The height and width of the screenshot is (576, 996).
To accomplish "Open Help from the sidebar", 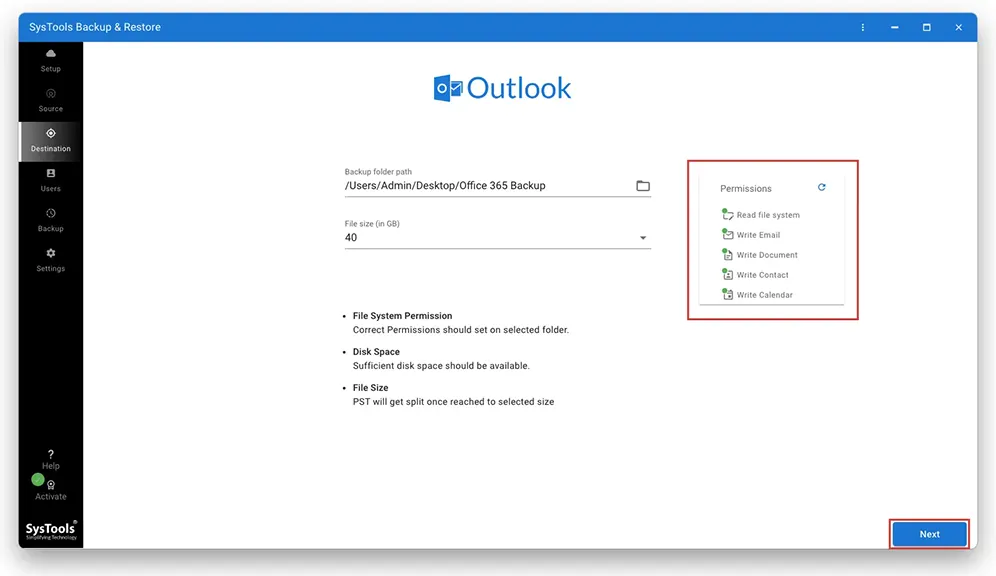I will pyautogui.click(x=51, y=460).
